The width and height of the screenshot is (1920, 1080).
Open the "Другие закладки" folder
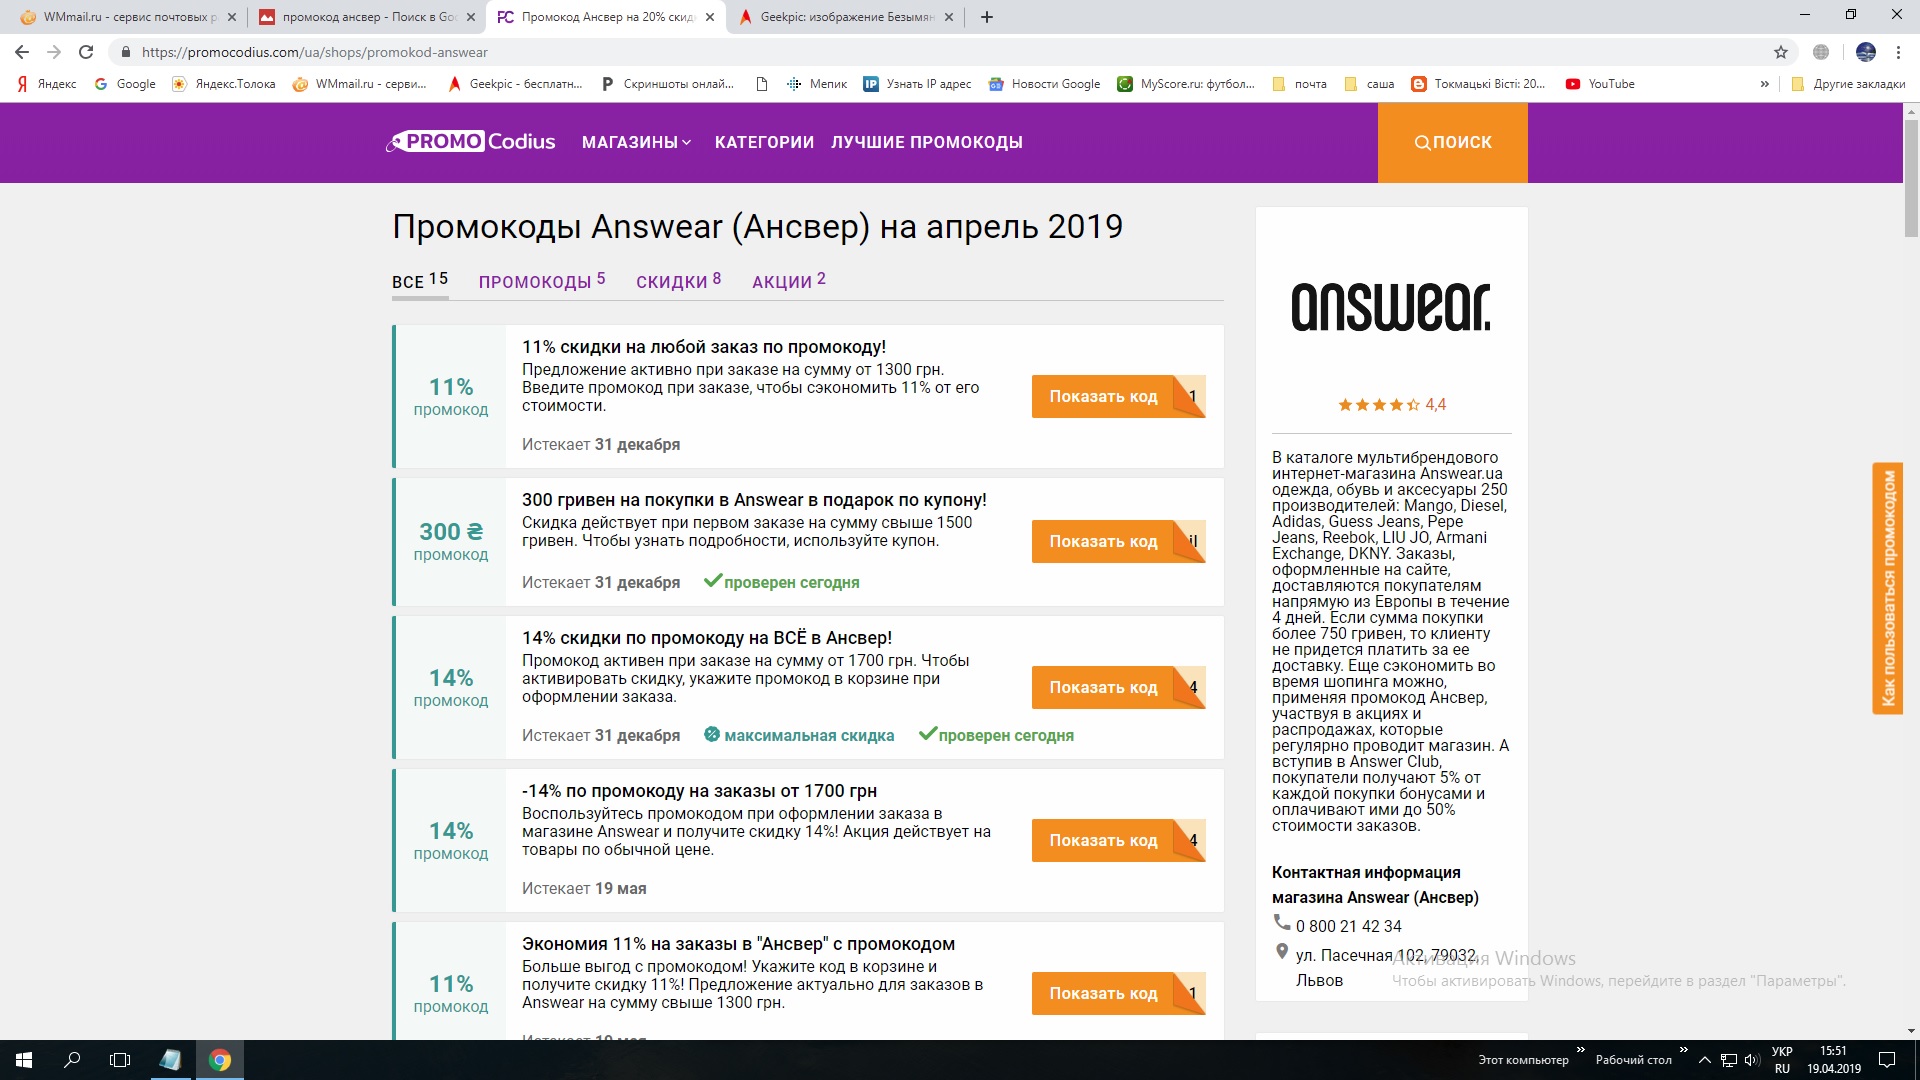1846,84
